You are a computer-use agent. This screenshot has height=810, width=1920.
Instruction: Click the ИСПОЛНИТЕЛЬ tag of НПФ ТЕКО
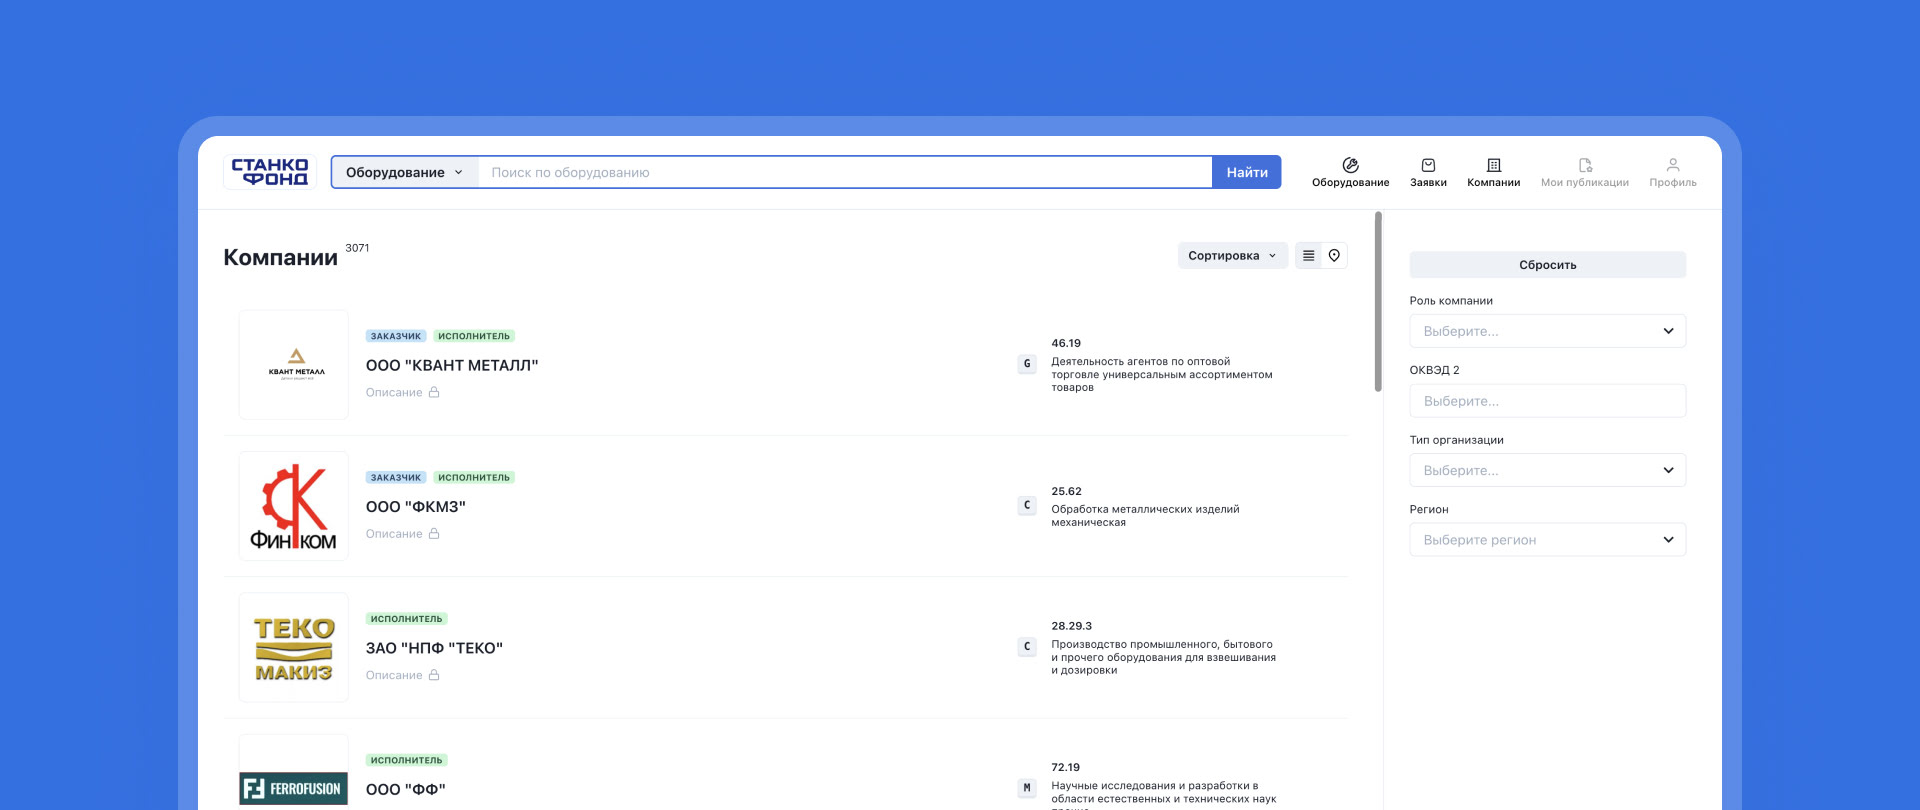(x=406, y=619)
